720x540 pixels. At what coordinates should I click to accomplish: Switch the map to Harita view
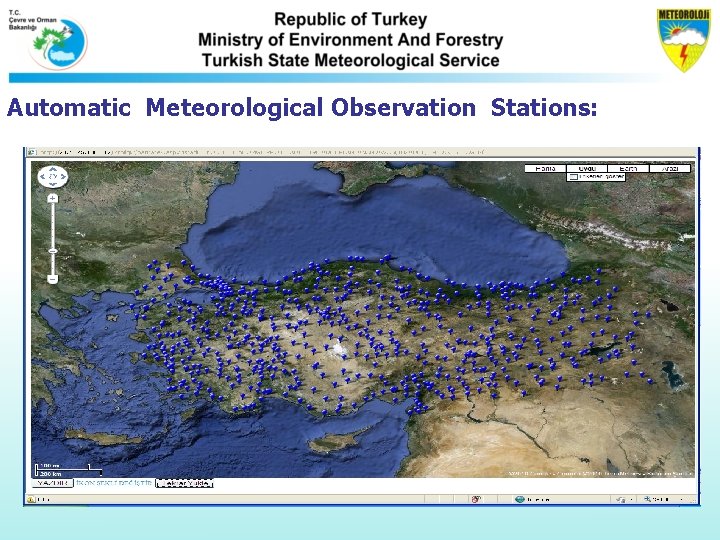pos(545,169)
